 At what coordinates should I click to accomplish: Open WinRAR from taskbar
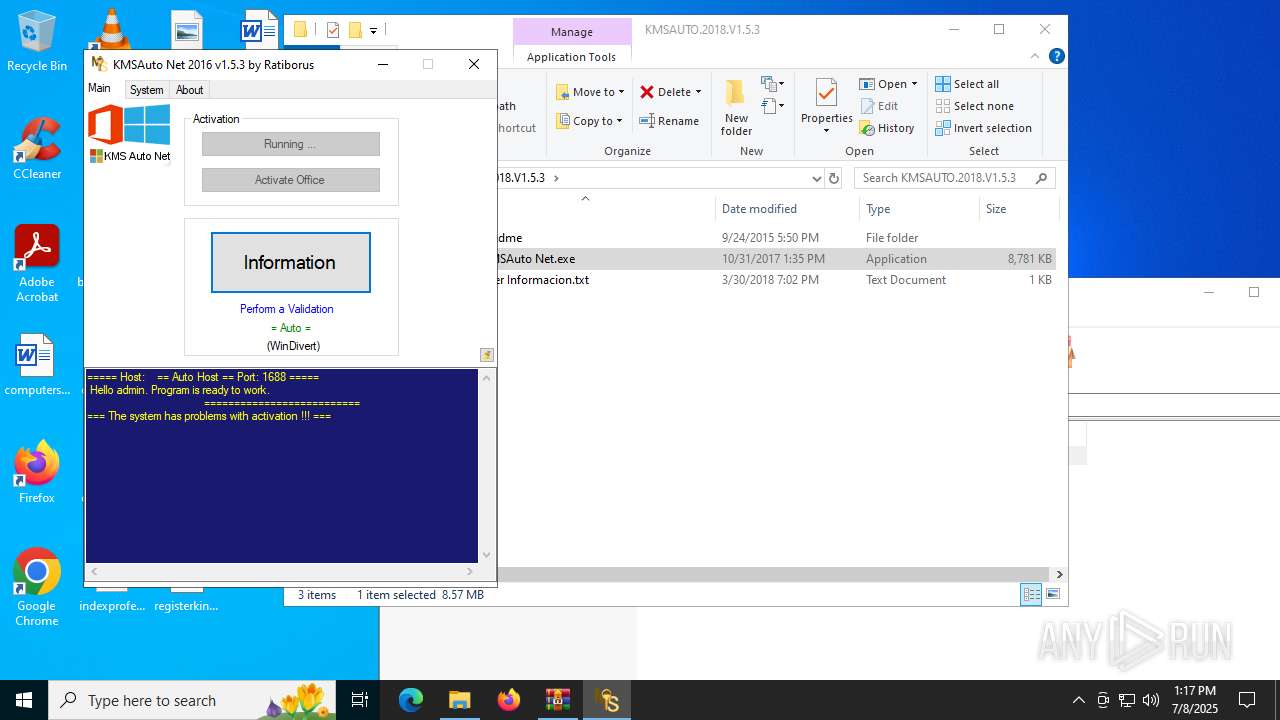pyautogui.click(x=558, y=700)
